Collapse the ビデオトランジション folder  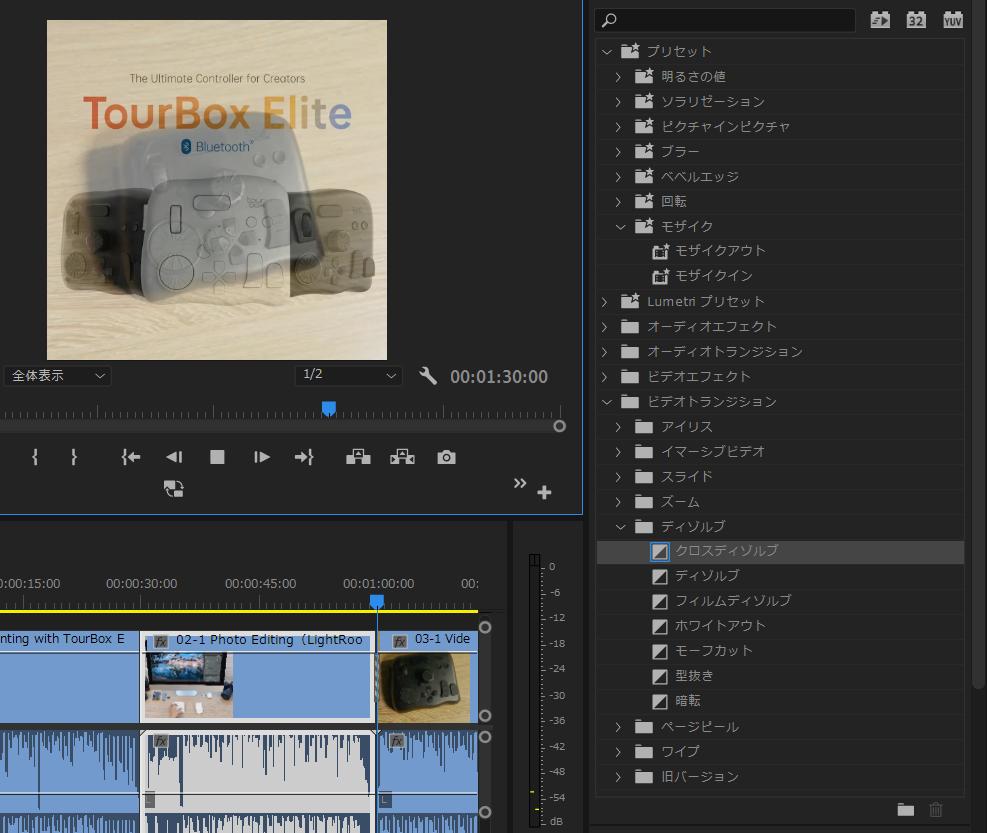[607, 402]
